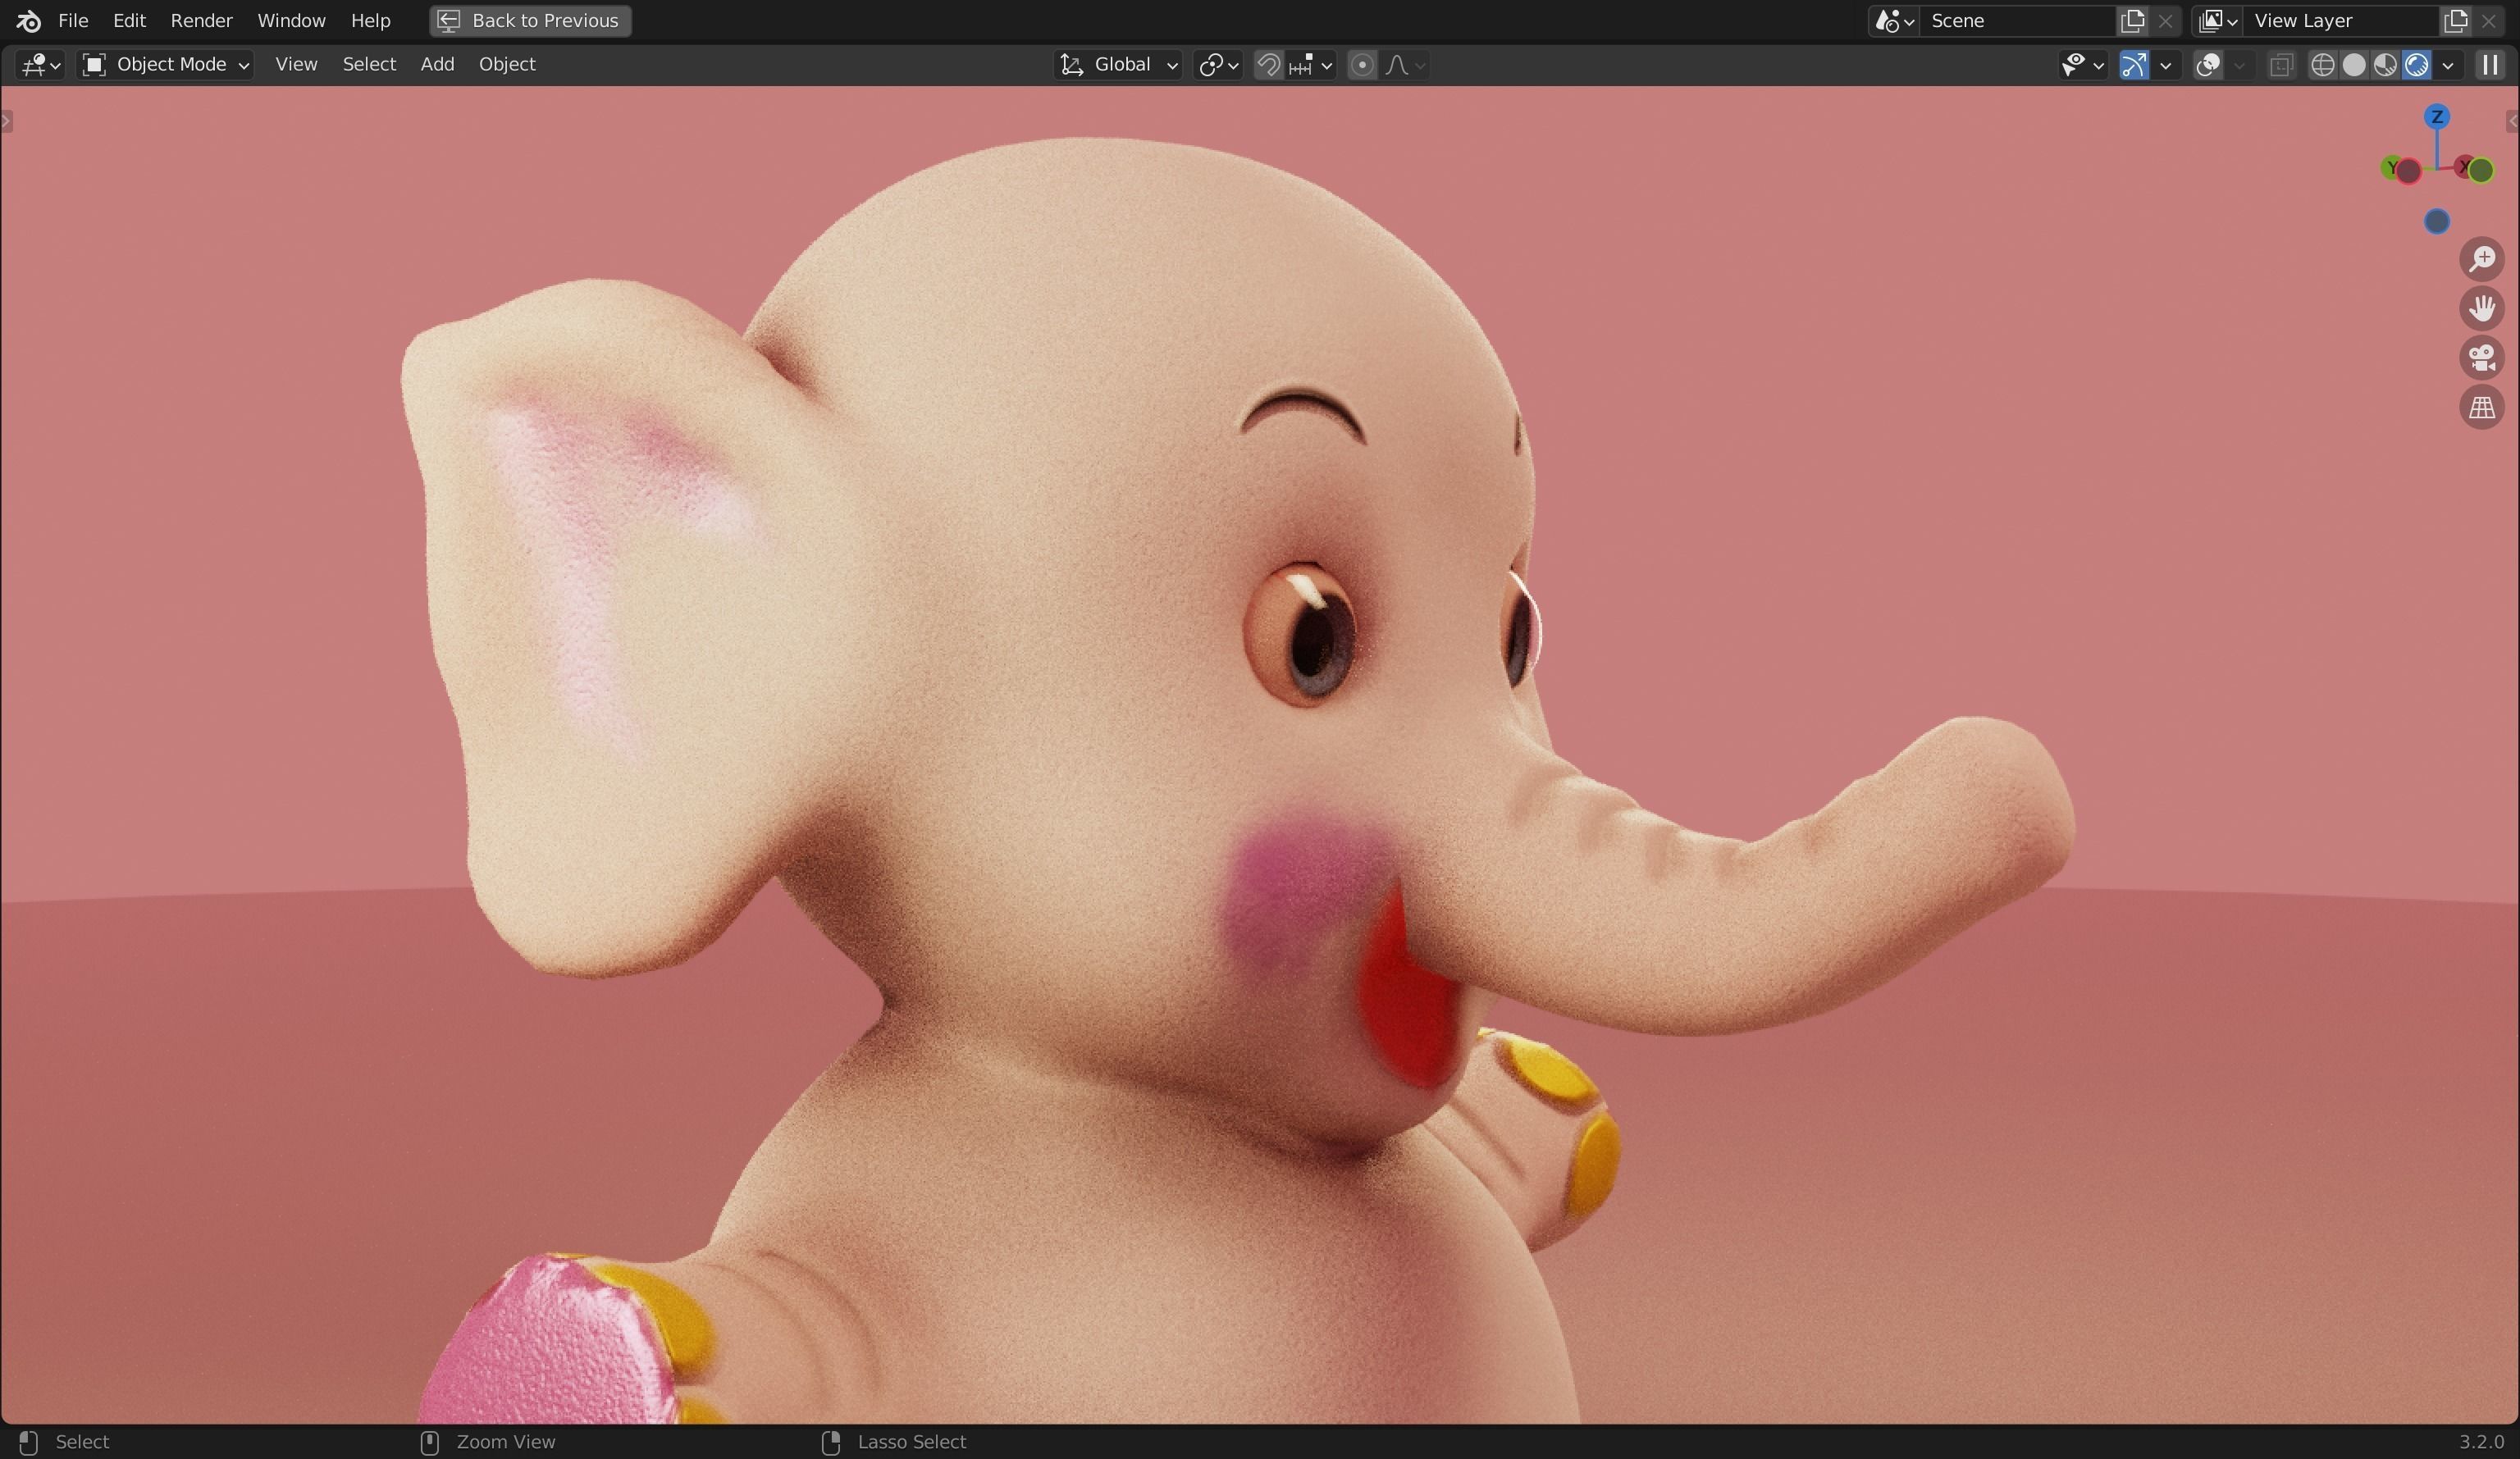2520x1459 pixels.
Task: Open the snap increment options dropdown
Action: pos(1311,65)
